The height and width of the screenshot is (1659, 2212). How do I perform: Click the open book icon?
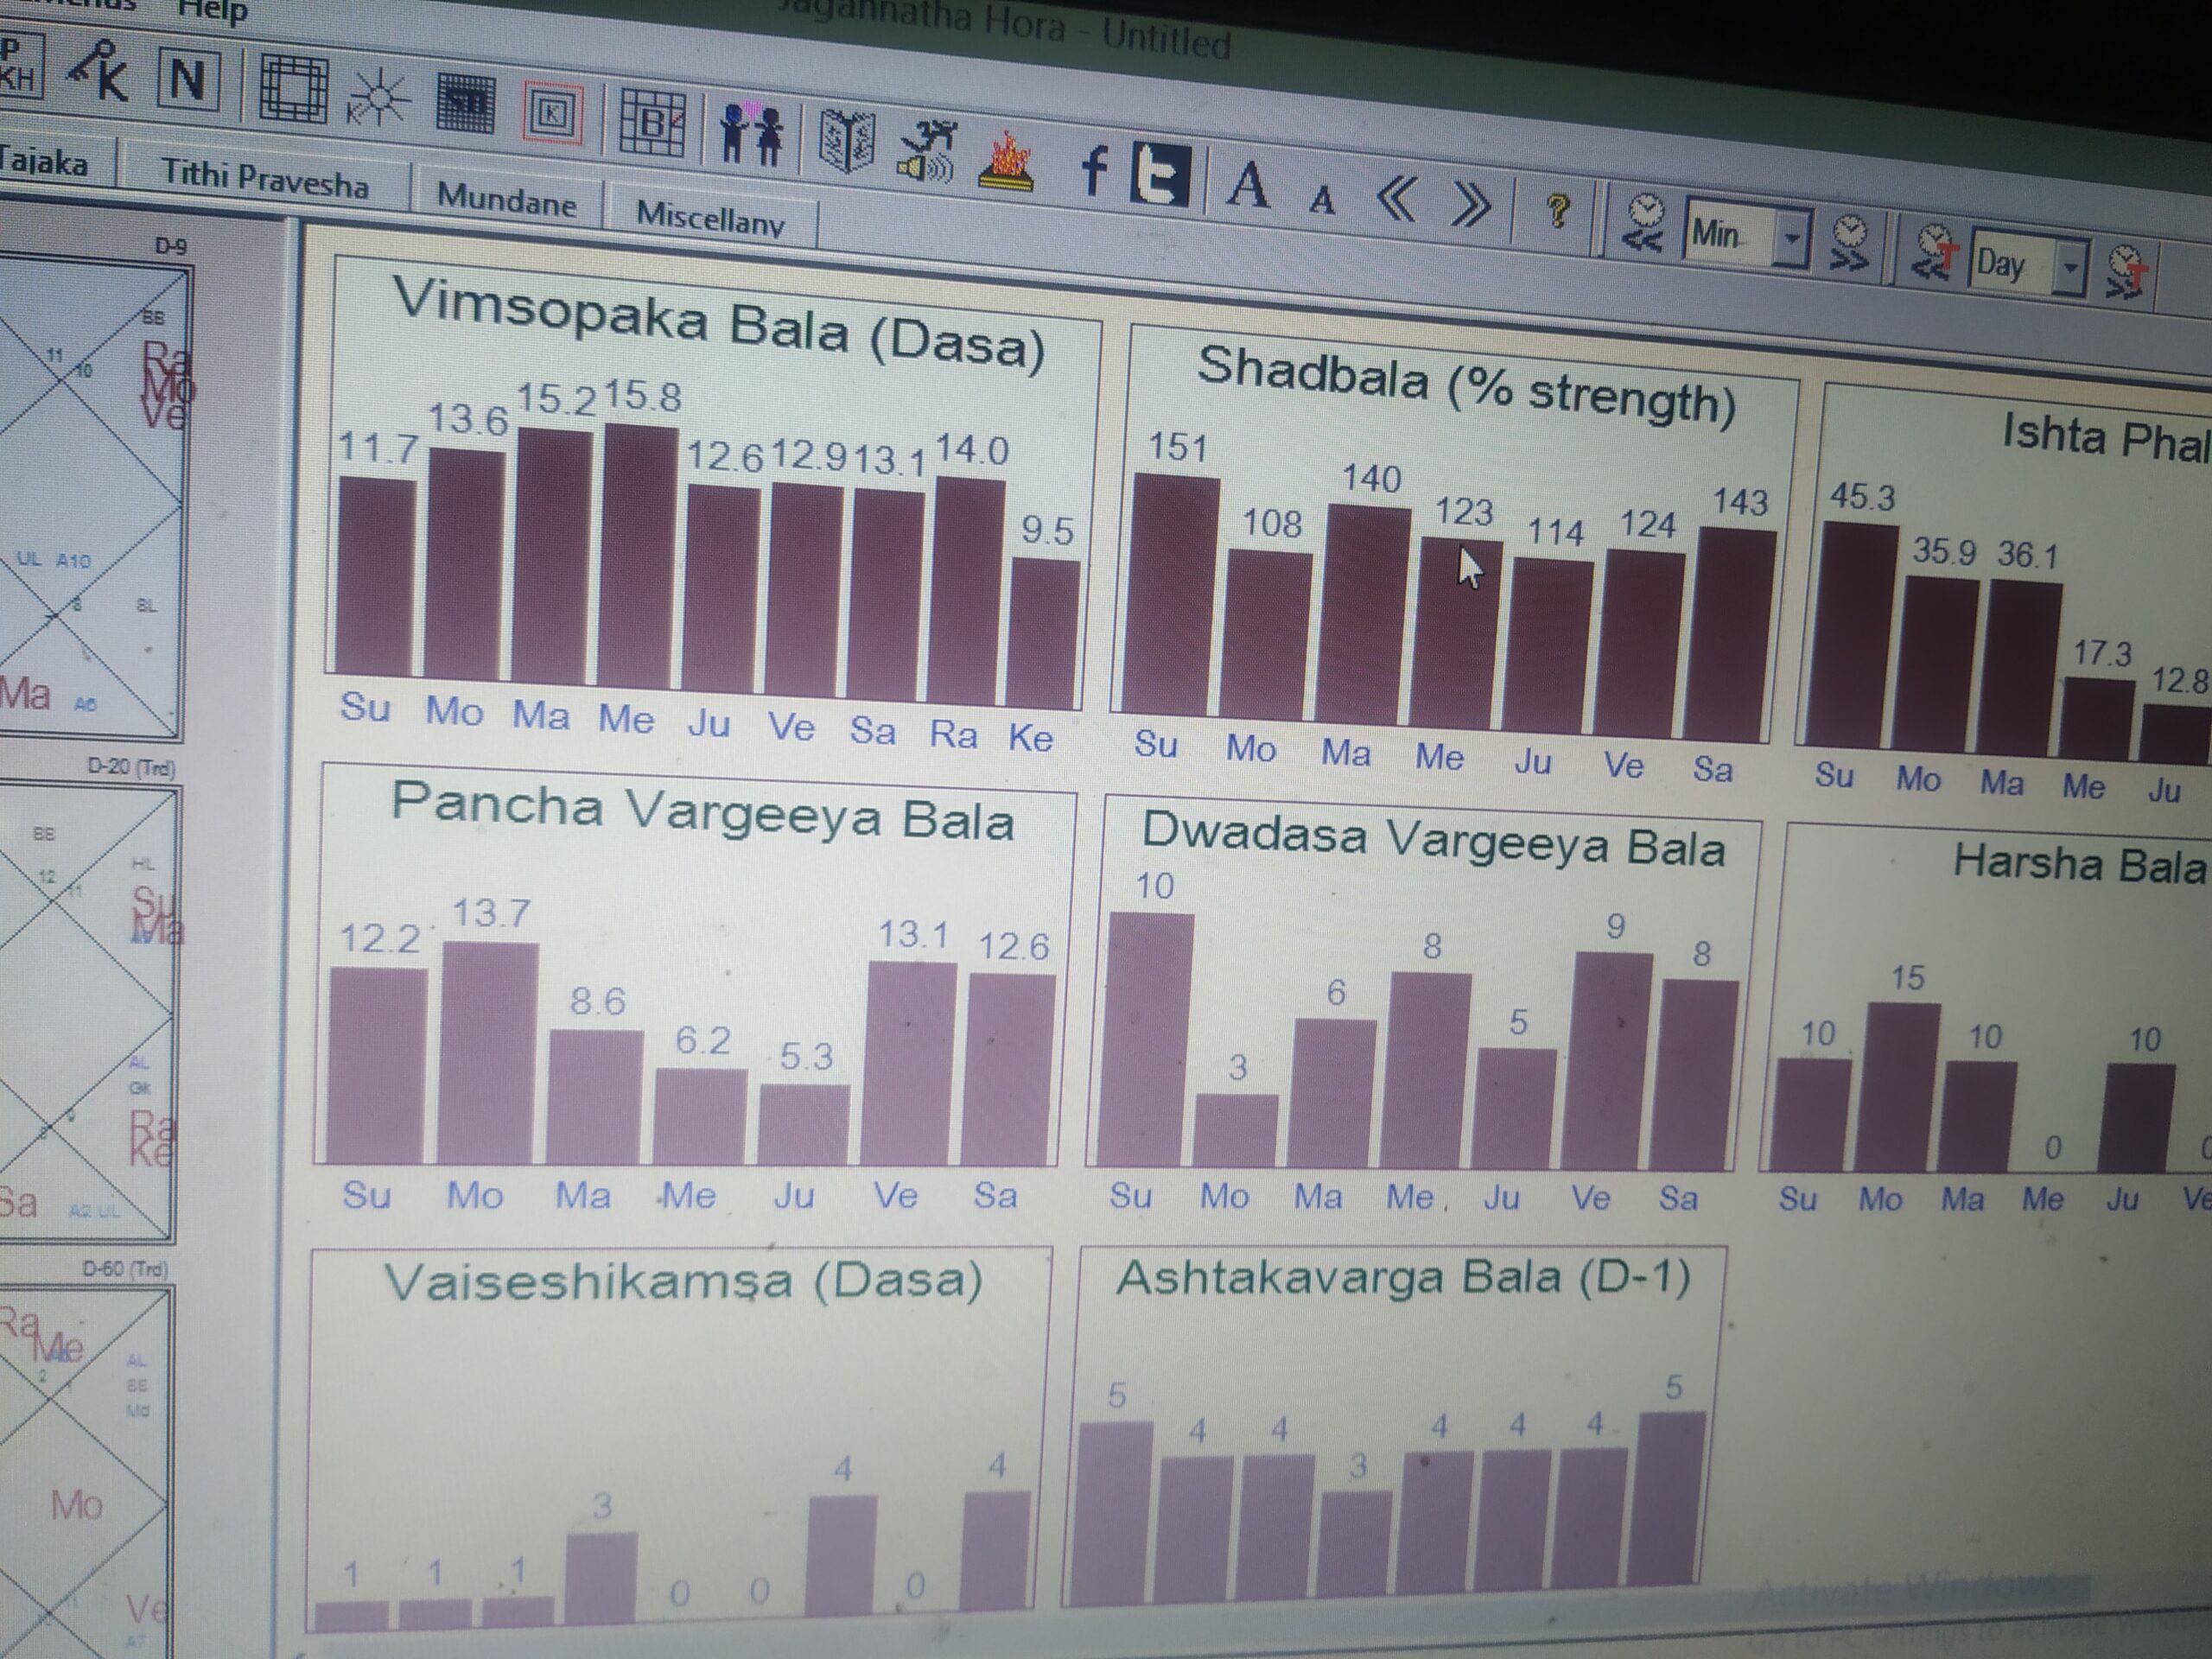click(x=846, y=141)
